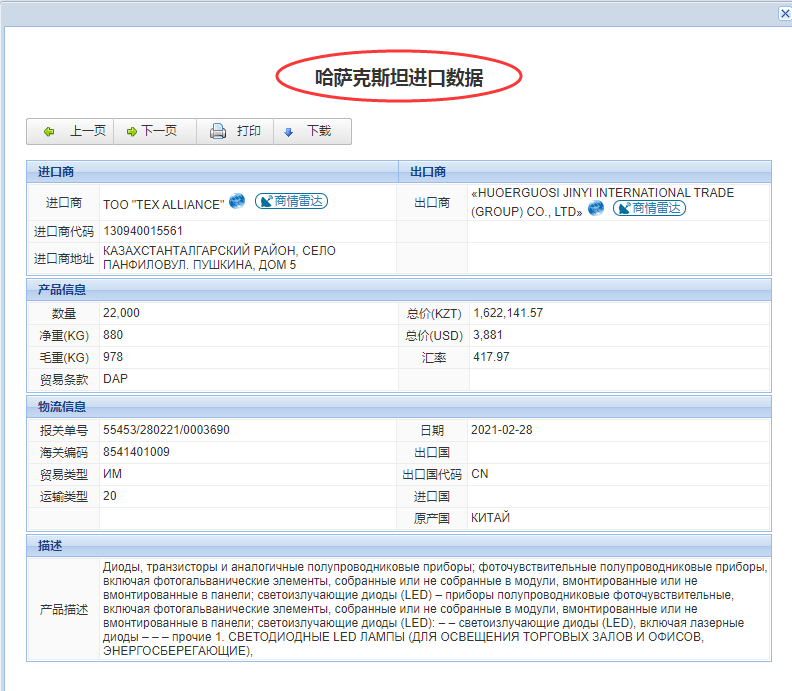Click exporter name HUOERGUOSI JINYI INTERNATIONAL TRADE

pos(602,202)
